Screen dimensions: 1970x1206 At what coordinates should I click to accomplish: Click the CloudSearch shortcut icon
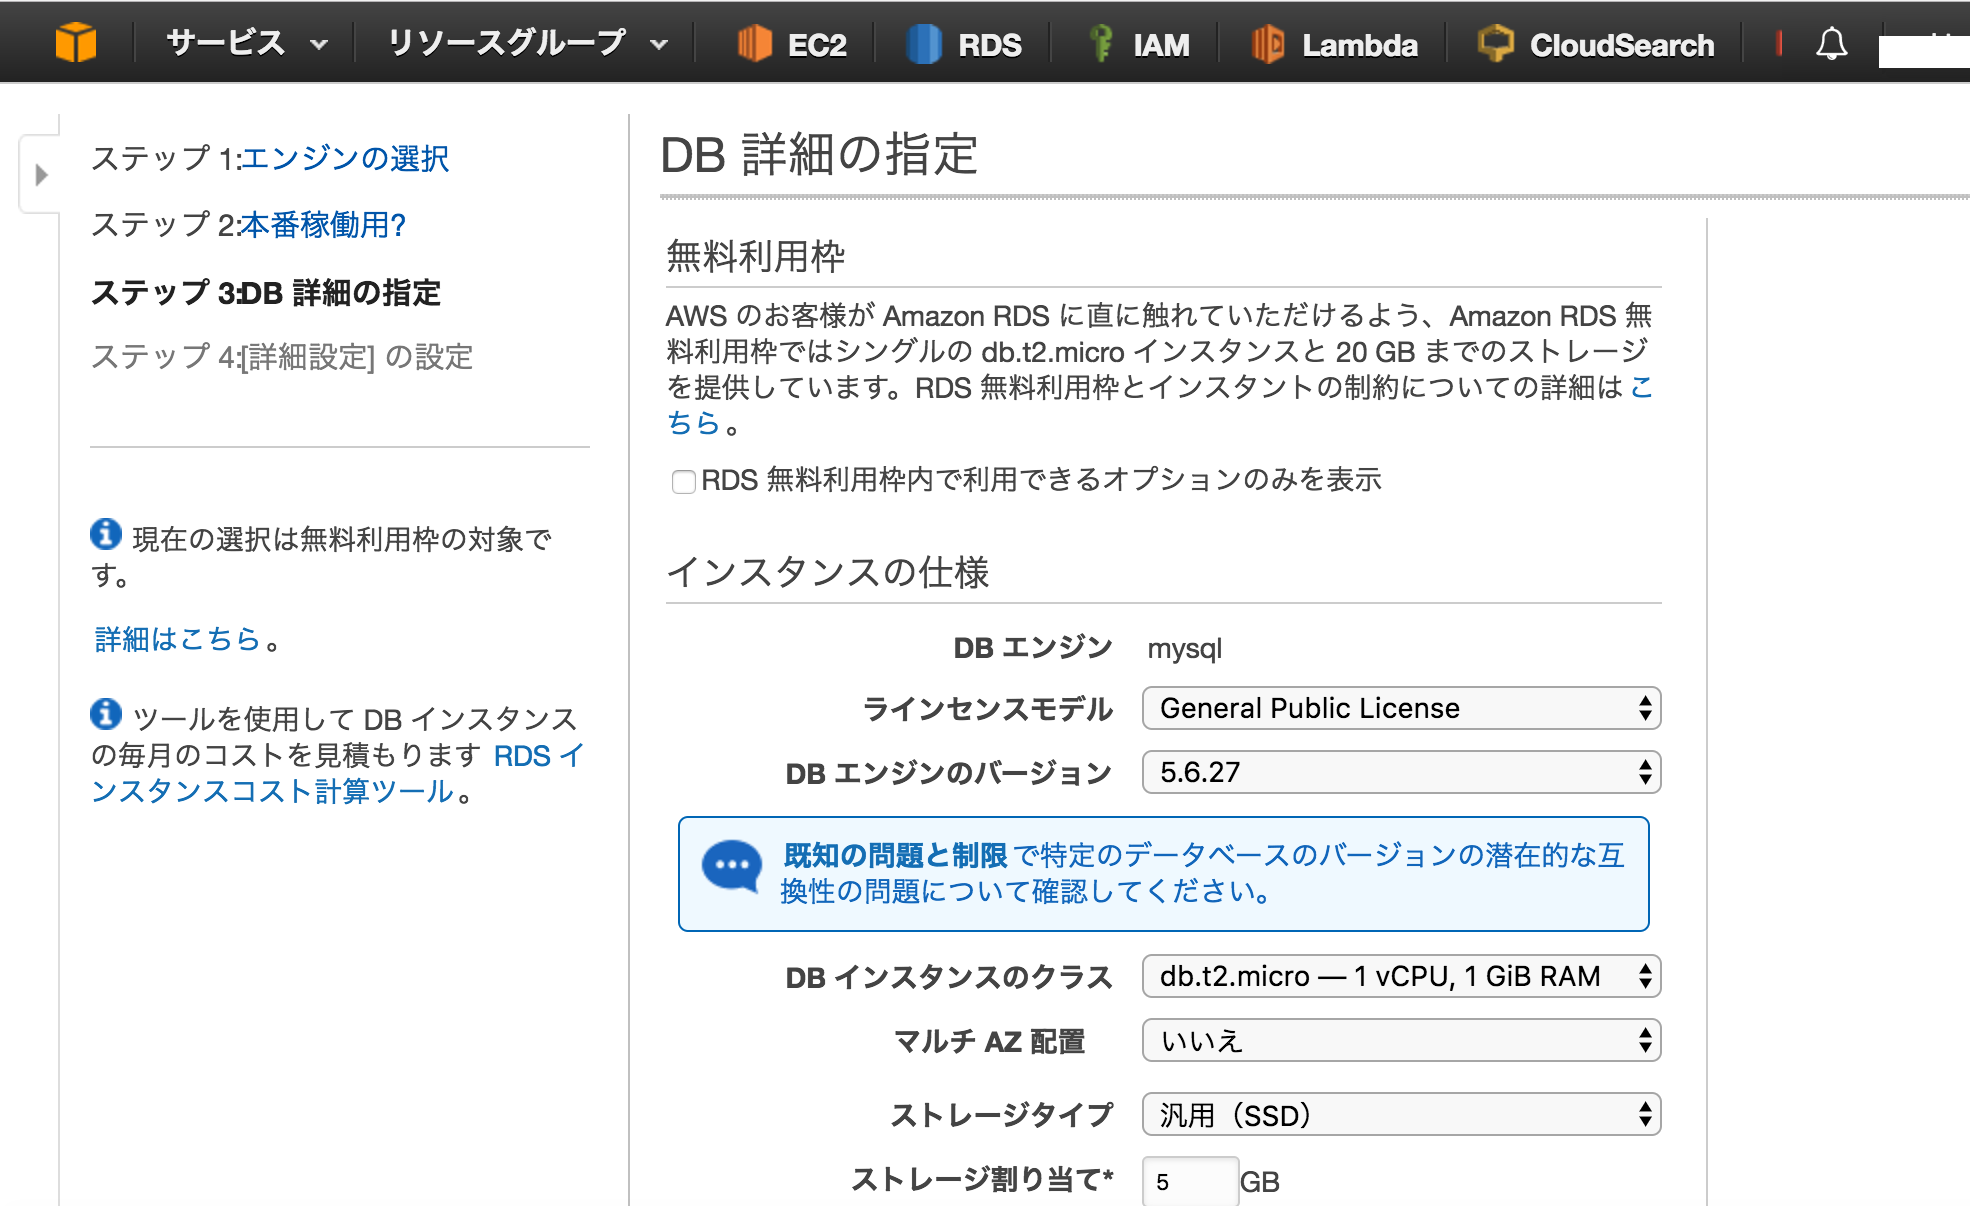tap(1496, 44)
